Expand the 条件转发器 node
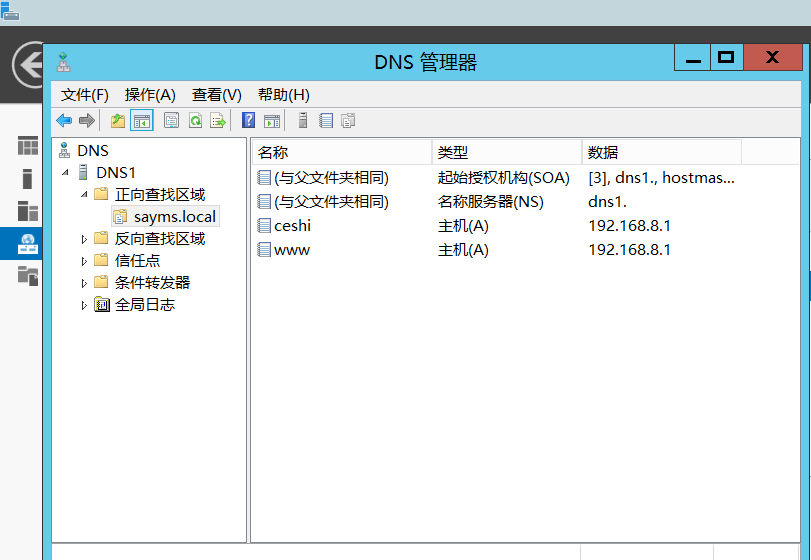 click(84, 283)
